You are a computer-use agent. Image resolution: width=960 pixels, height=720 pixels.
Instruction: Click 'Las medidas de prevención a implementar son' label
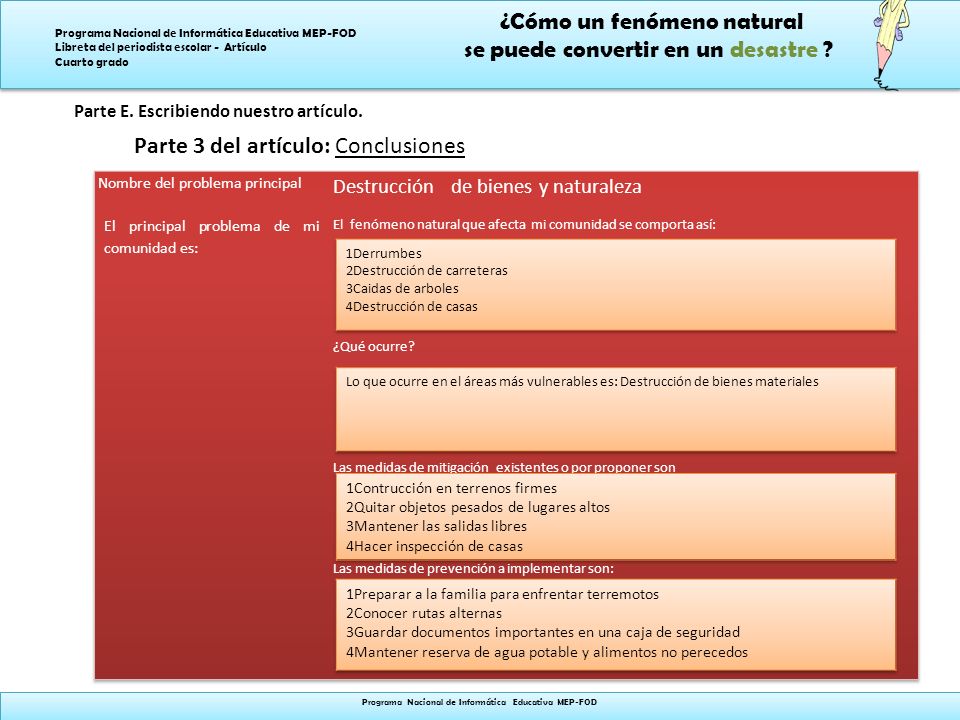(x=473, y=568)
